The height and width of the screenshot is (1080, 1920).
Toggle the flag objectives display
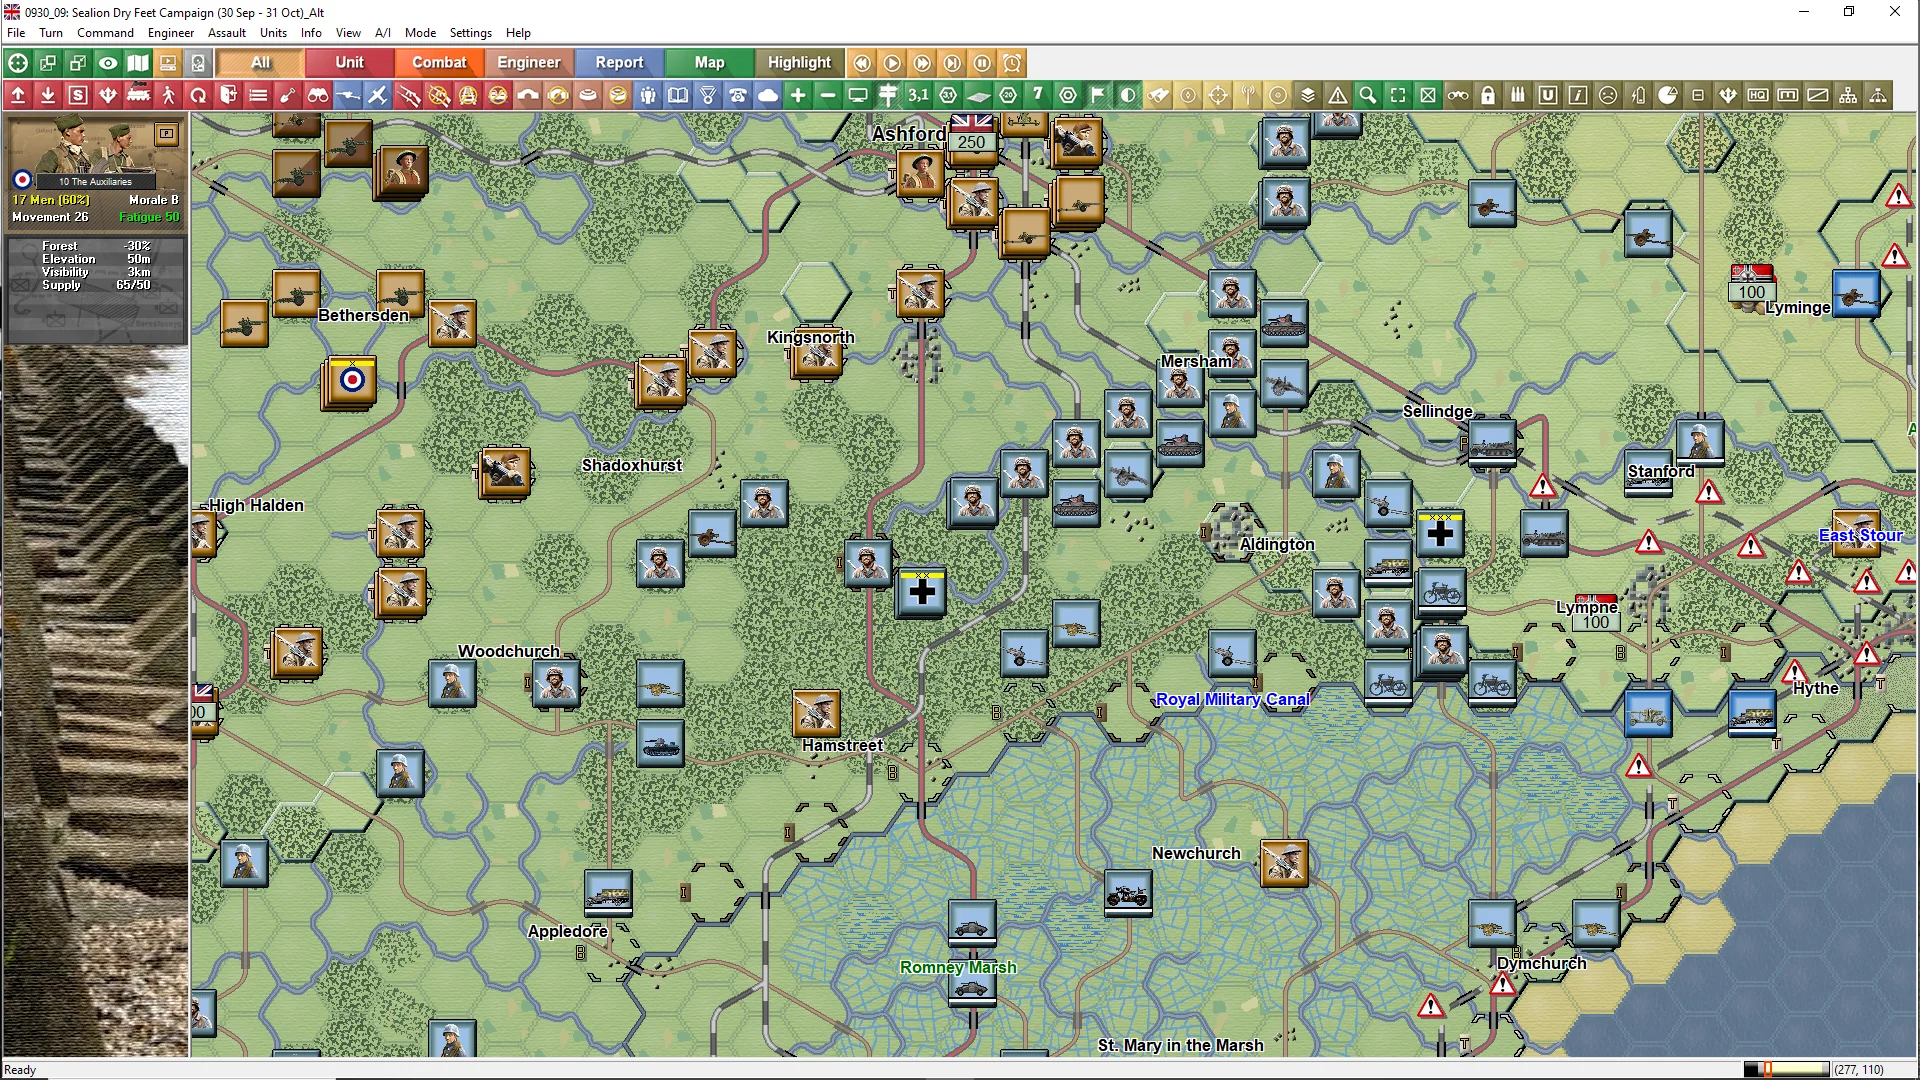1098,96
